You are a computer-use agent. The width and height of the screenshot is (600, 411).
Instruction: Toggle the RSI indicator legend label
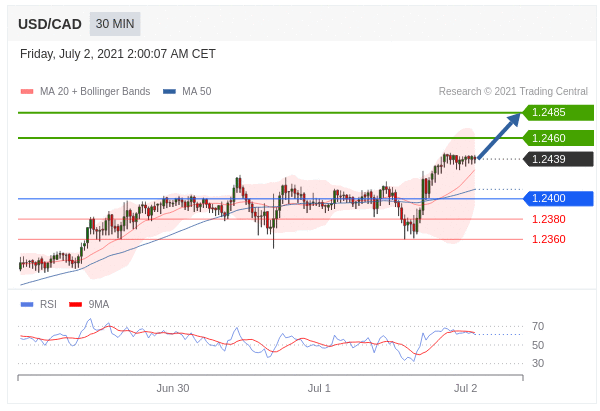pyautogui.click(x=48, y=304)
